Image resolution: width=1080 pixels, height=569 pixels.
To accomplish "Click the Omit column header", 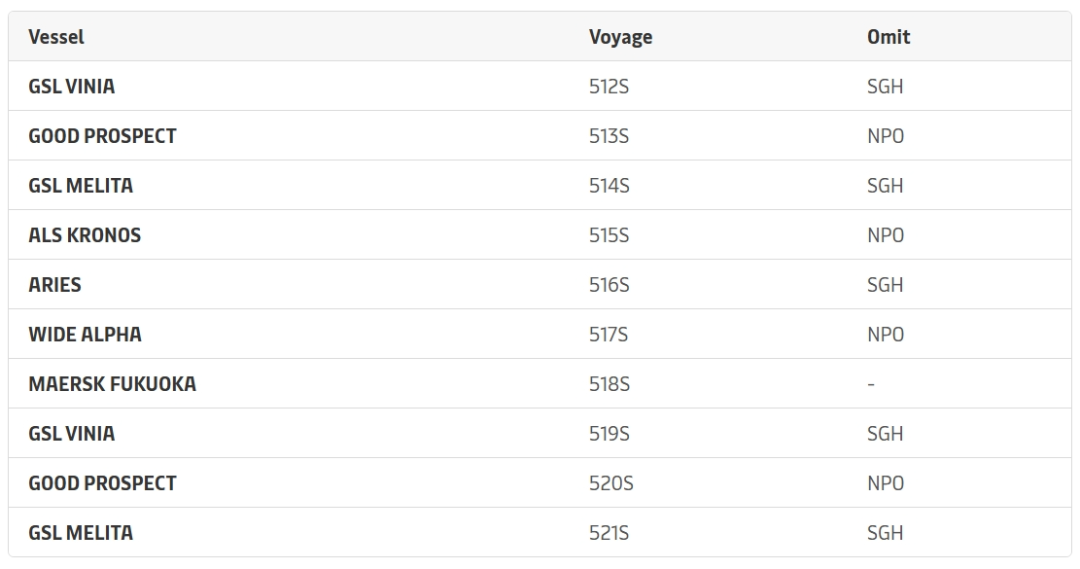I will coord(888,37).
